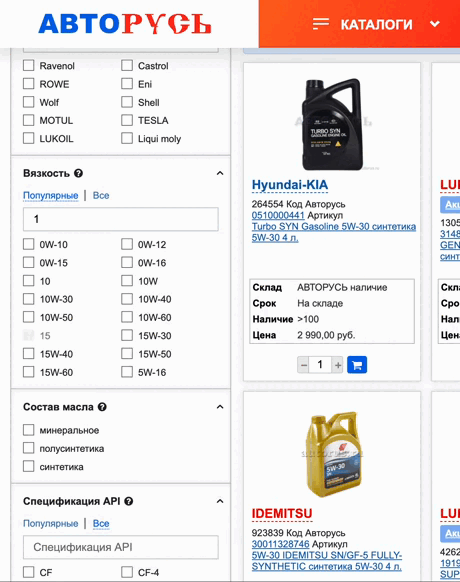The image size is (460, 582).
Task: Filter by 10W-30 viscosity
Action: point(29,299)
